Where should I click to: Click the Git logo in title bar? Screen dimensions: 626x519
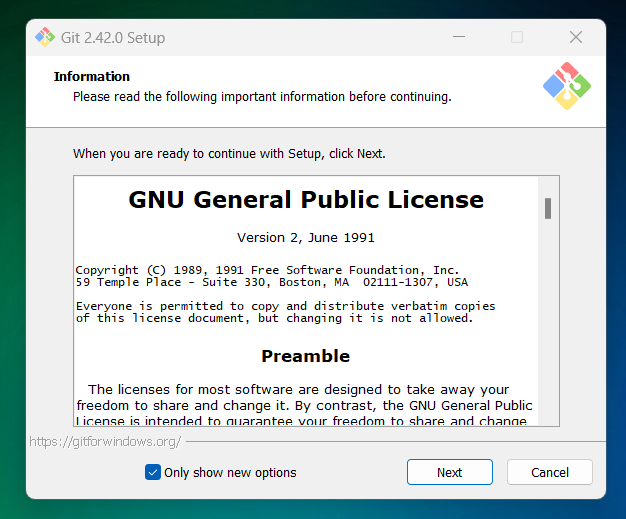45,37
